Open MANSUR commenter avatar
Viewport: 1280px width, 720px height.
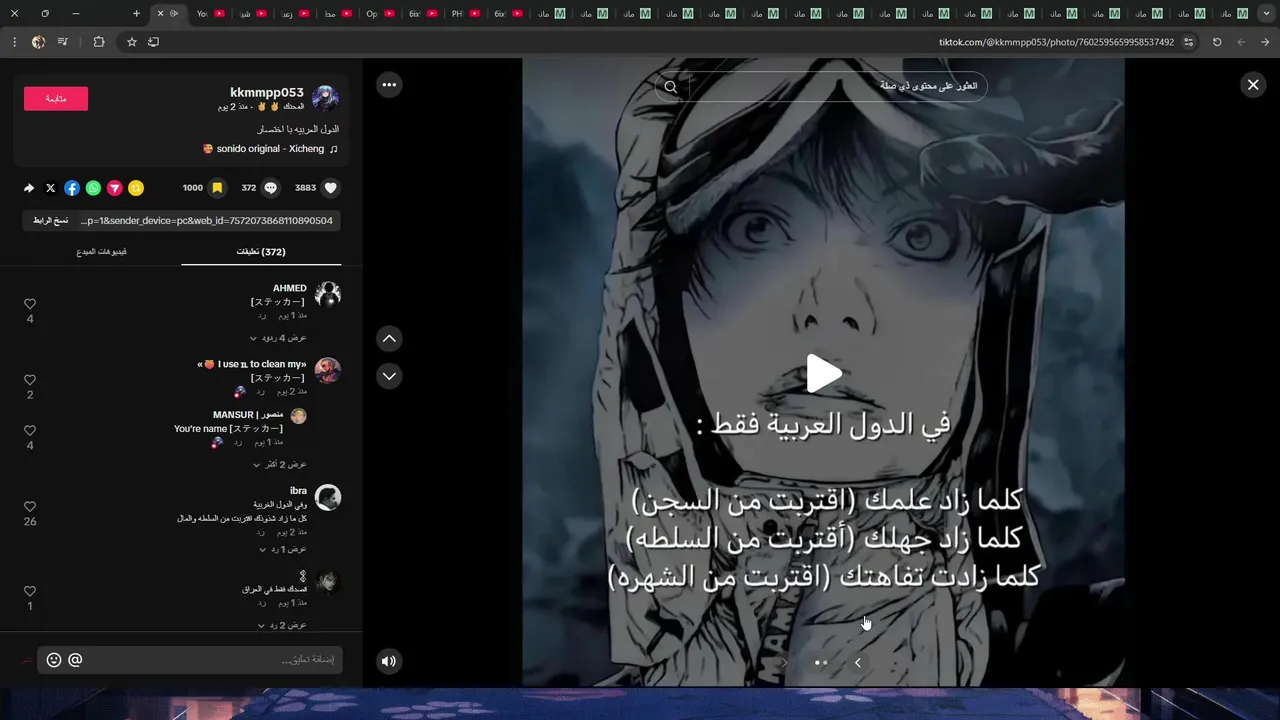pyautogui.click(x=298, y=415)
